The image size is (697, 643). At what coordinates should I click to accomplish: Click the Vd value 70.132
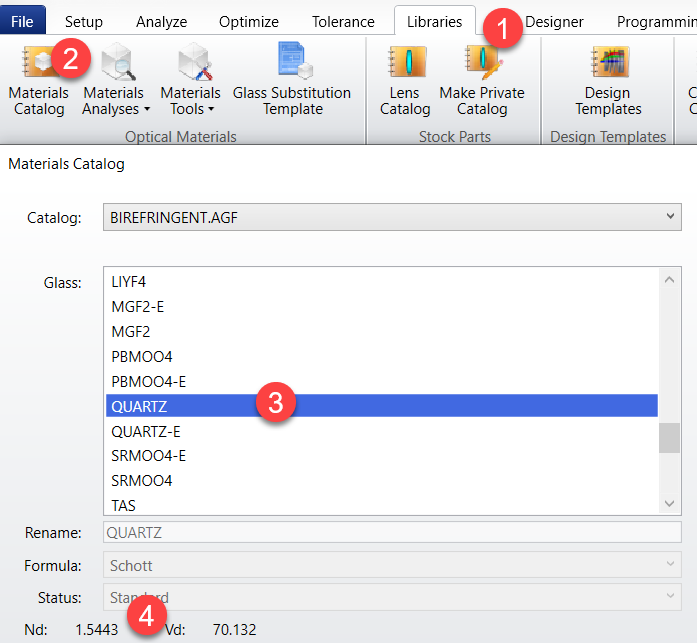tap(234, 629)
